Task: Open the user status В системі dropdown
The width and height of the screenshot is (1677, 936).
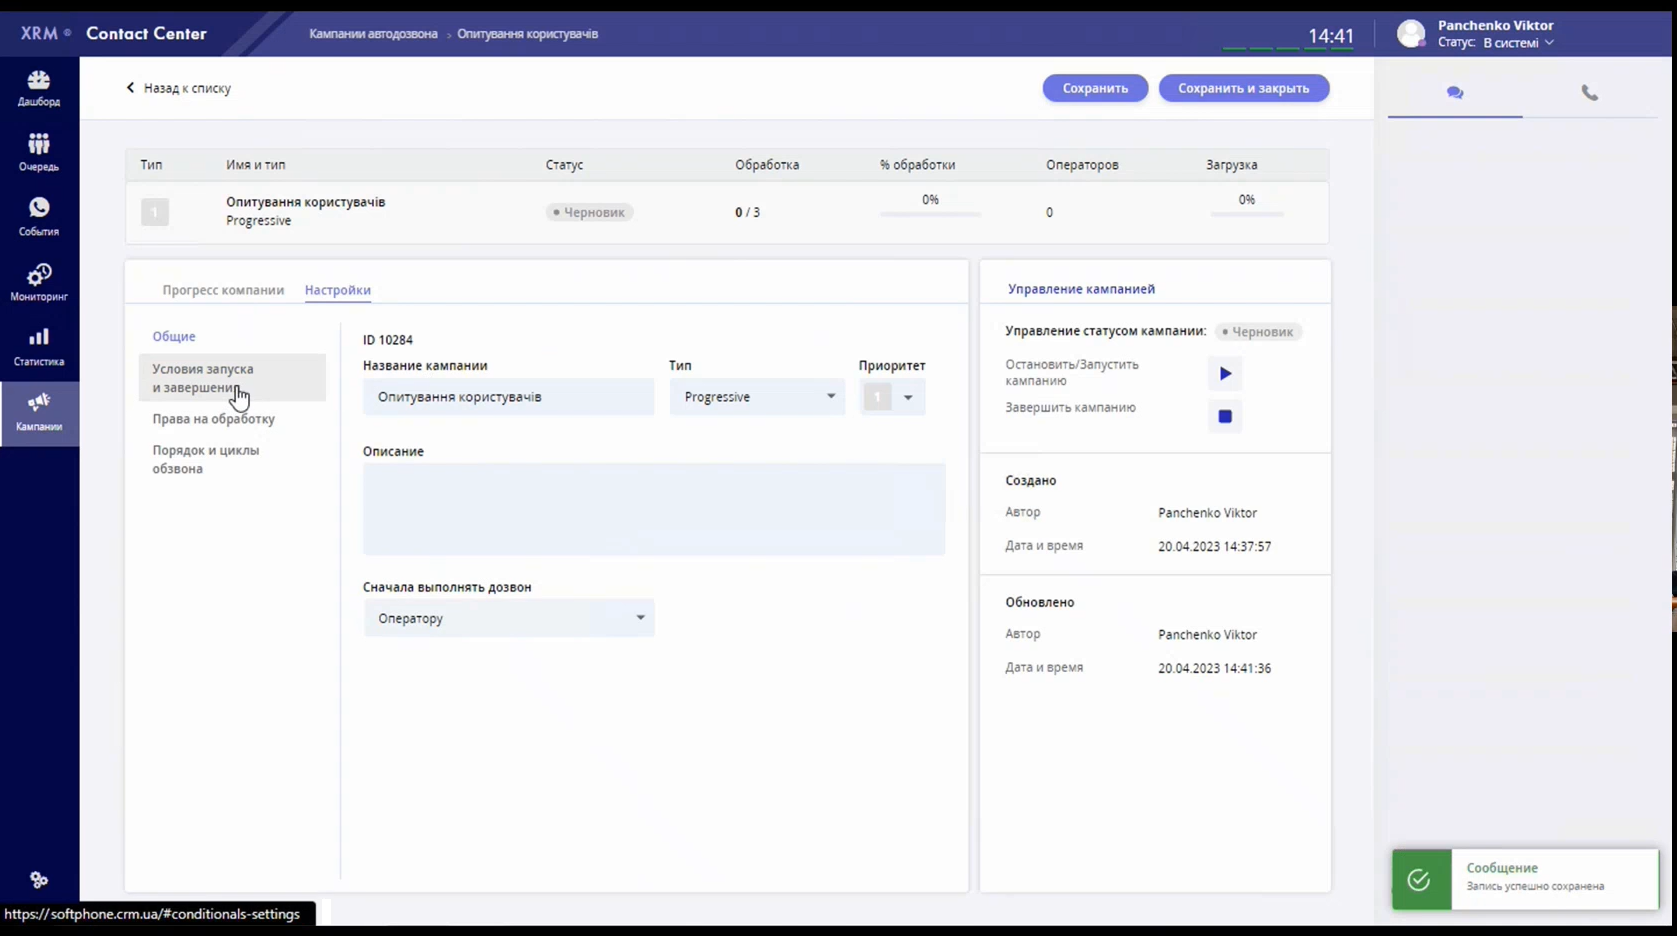Action: [x=1518, y=43]
